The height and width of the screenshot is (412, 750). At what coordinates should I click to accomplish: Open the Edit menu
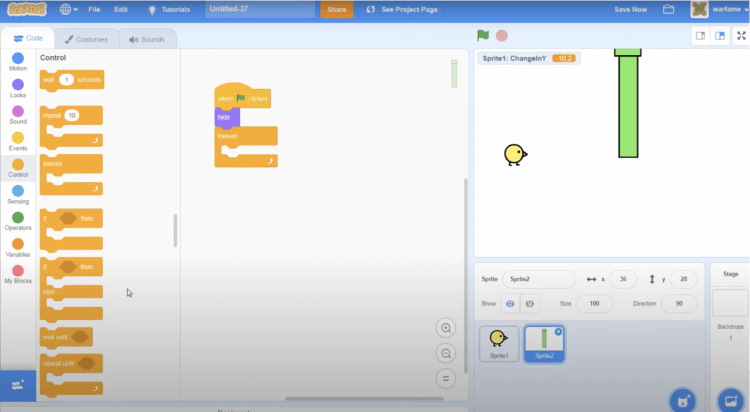(121, 9)
